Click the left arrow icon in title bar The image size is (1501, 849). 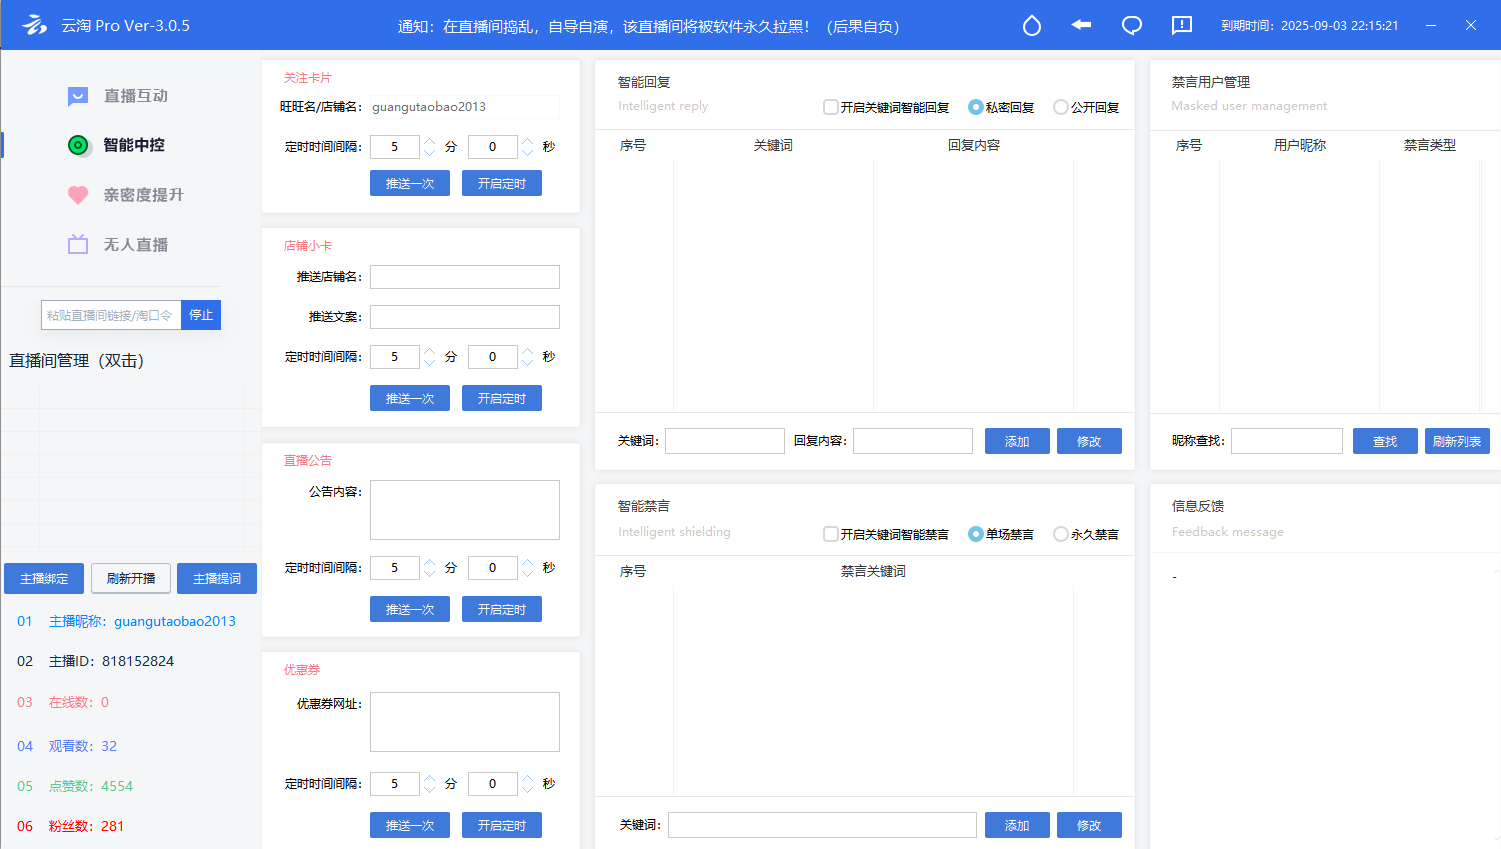pyautogui.click(x=1081, y=25)
